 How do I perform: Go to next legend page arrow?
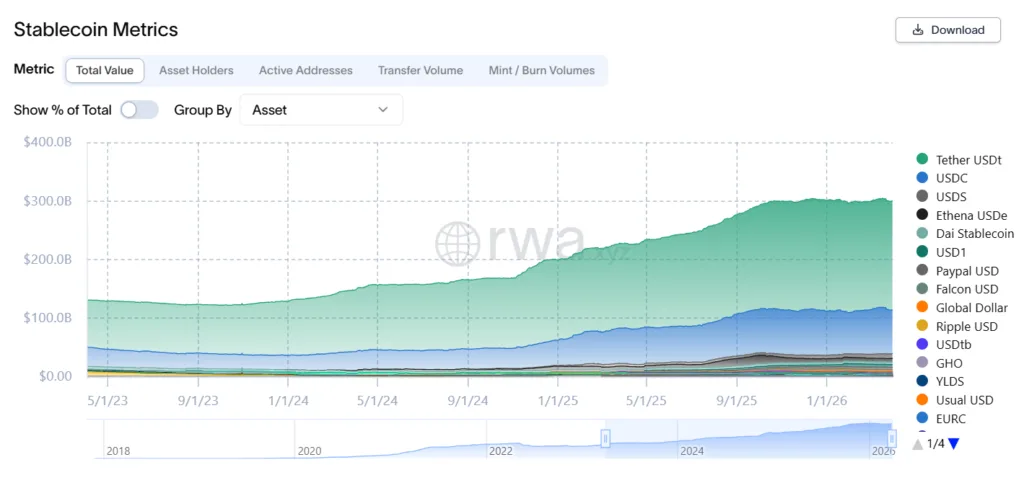tap(953, 444)
